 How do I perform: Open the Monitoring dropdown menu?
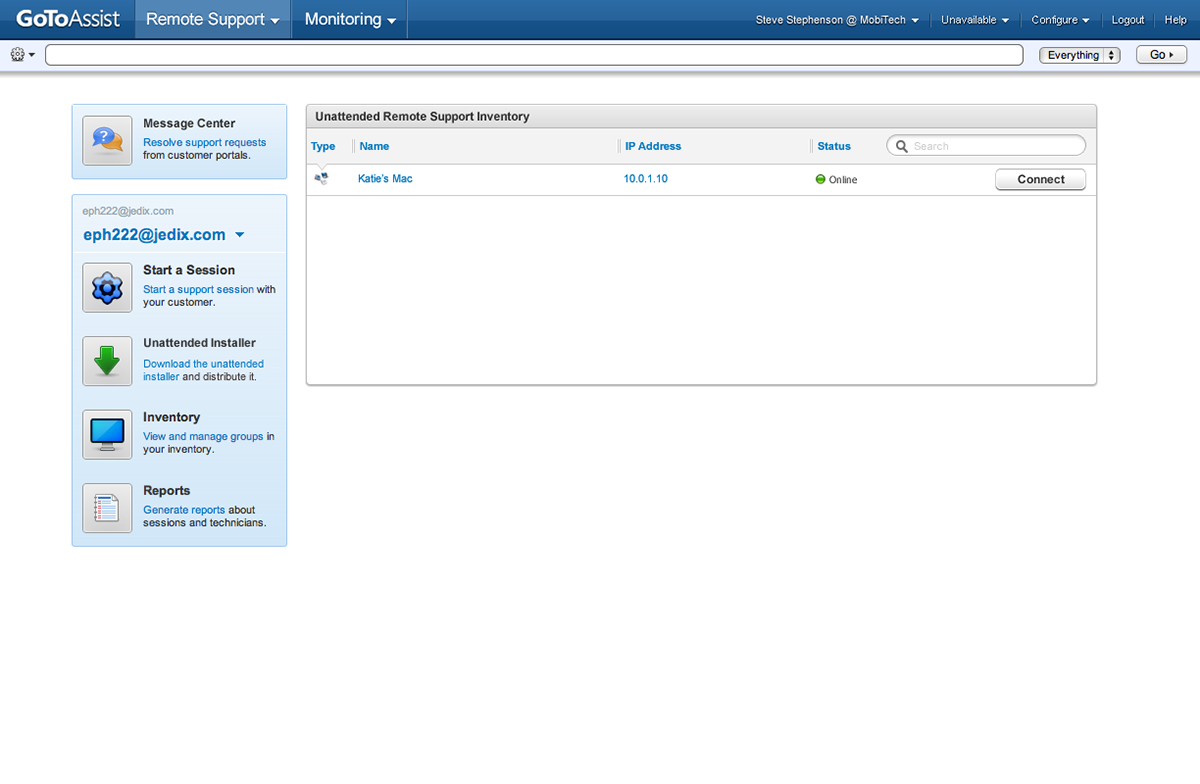click(350, 19)
